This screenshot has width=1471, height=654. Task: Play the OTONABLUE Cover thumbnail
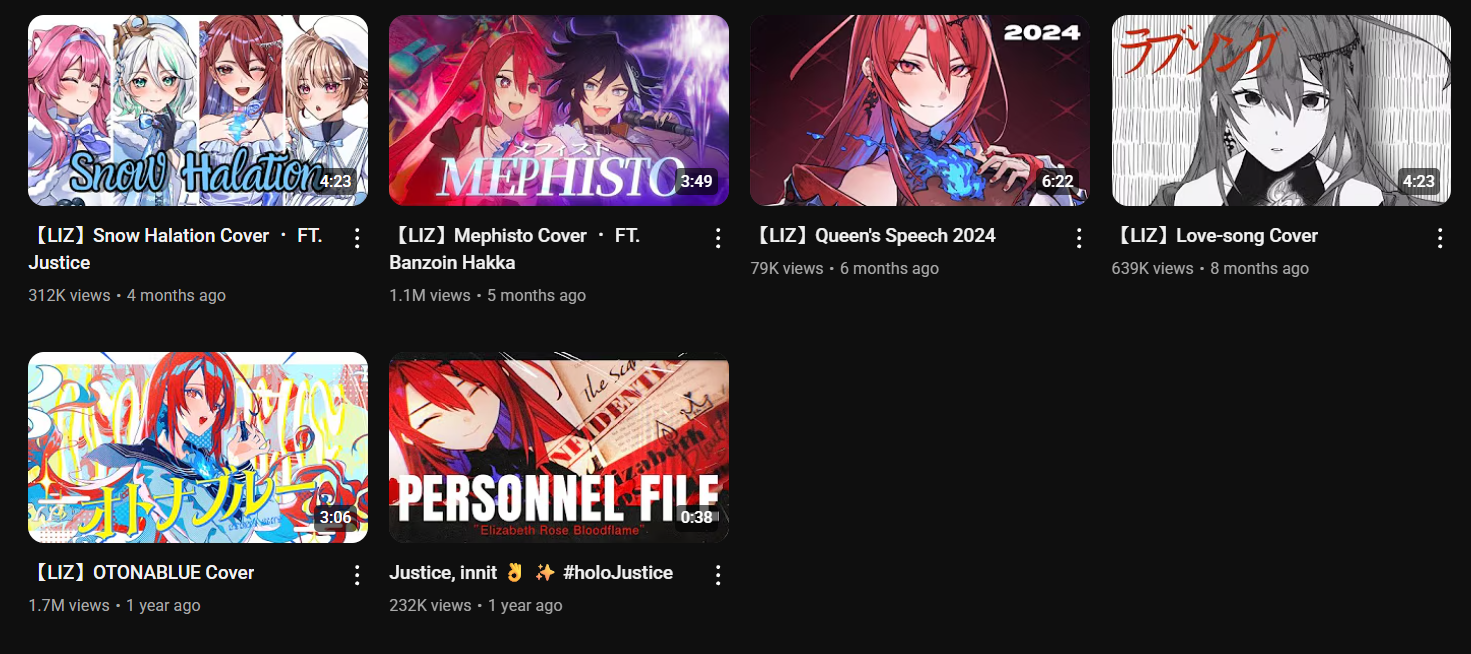coord(198,447)
